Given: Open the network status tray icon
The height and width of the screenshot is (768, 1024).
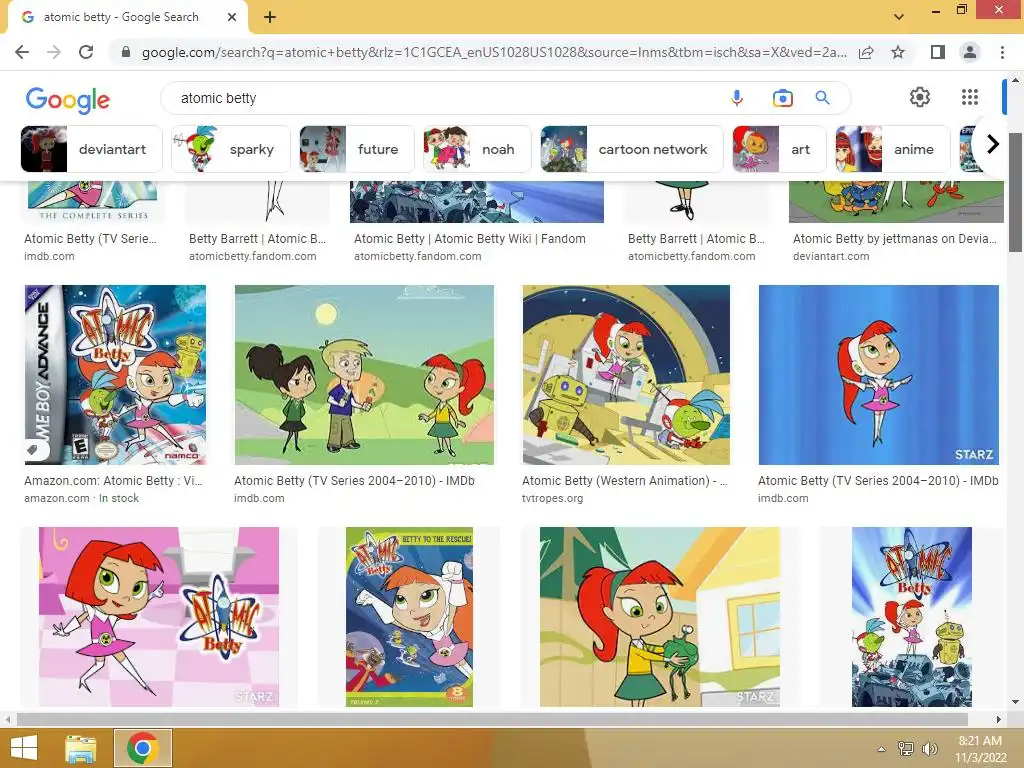Looking at the screenshot, I should tap(906, 749).
